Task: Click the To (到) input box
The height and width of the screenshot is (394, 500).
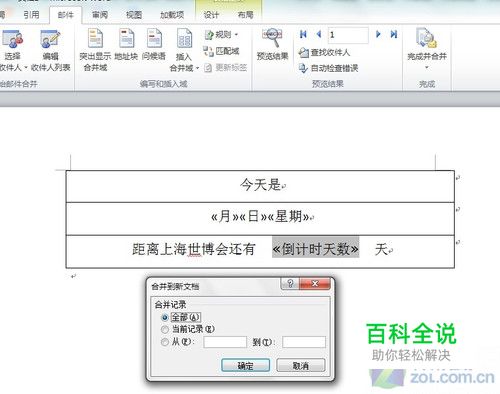Action: point(304,342)
